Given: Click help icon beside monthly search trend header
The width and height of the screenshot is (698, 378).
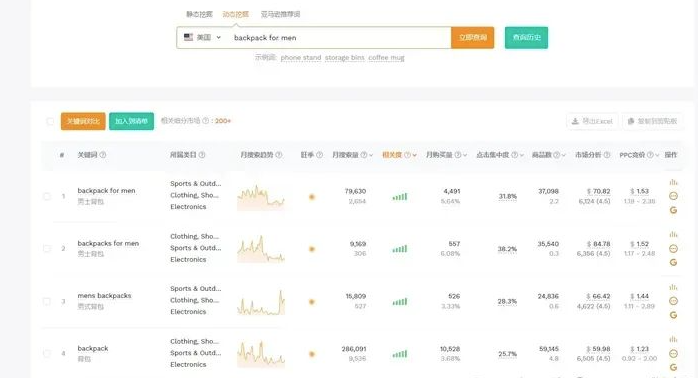Looking at the screenshot, I should (x=279, y=155).
